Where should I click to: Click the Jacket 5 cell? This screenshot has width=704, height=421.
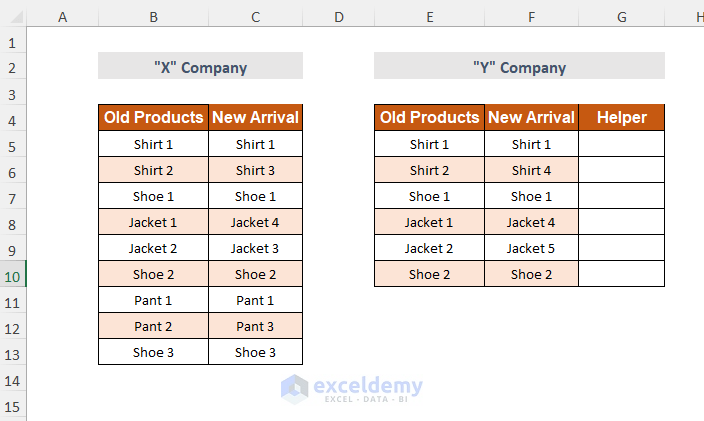coord(531,248)
